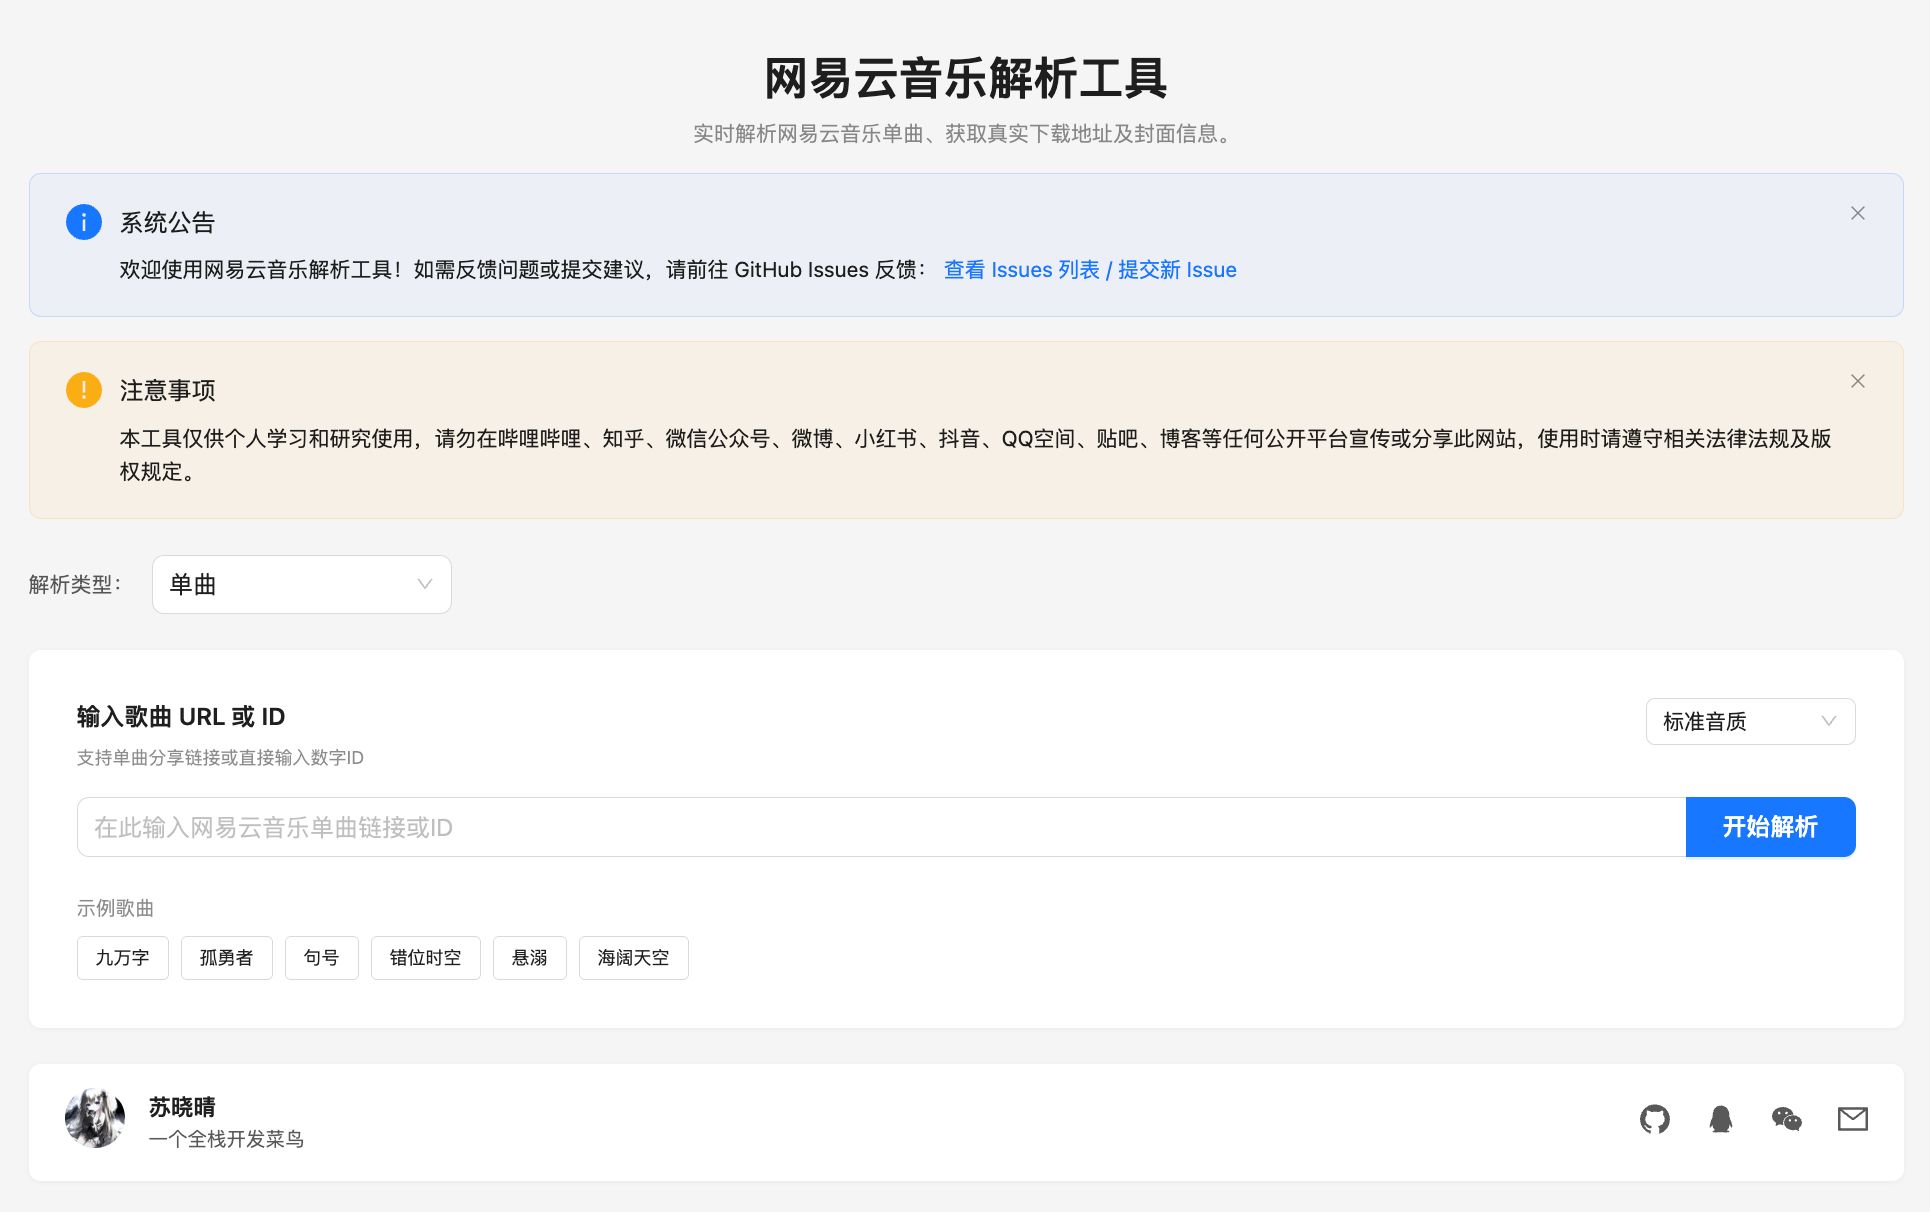Click the 一个全栈开发菜鸟 tagline
The height and width of the screenshot is (1212, 1930).
pyautogui.click(x=226, y=1139)
